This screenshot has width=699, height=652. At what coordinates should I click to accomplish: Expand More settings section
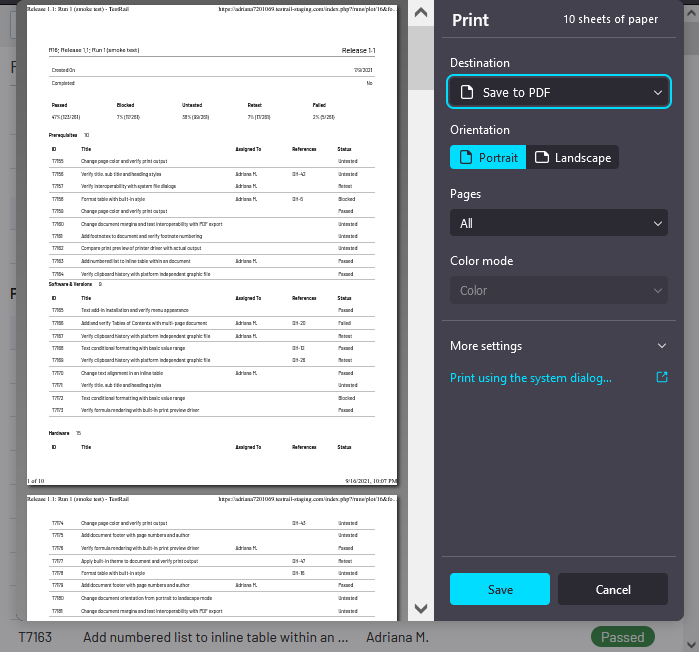[x=558, y=346]
